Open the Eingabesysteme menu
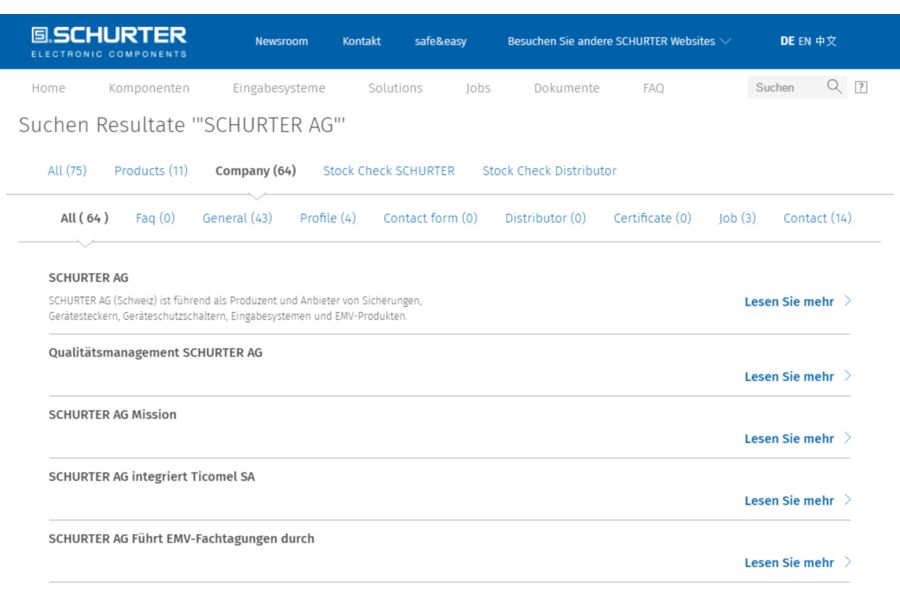The height and width of the screenshot is (600, 900). pos(279,88)
